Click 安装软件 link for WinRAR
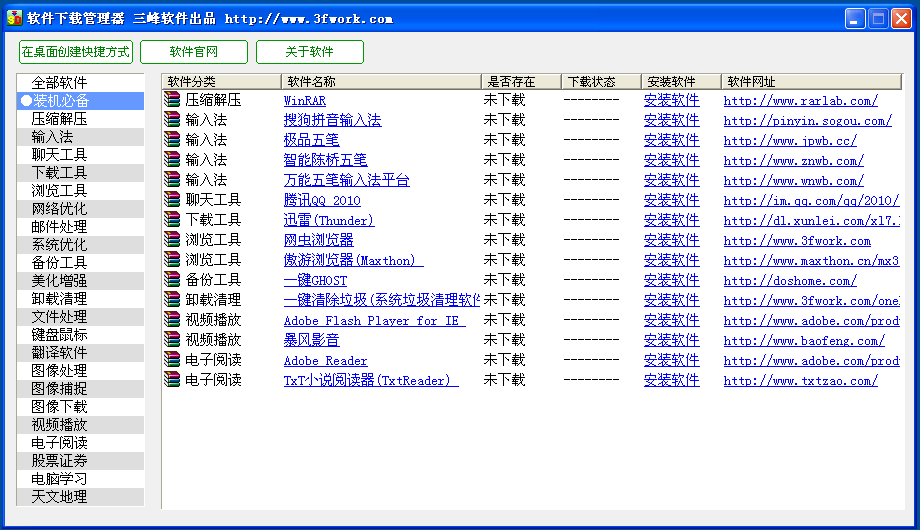The width and height of the screenshot is (920, 530). (671, 100)
